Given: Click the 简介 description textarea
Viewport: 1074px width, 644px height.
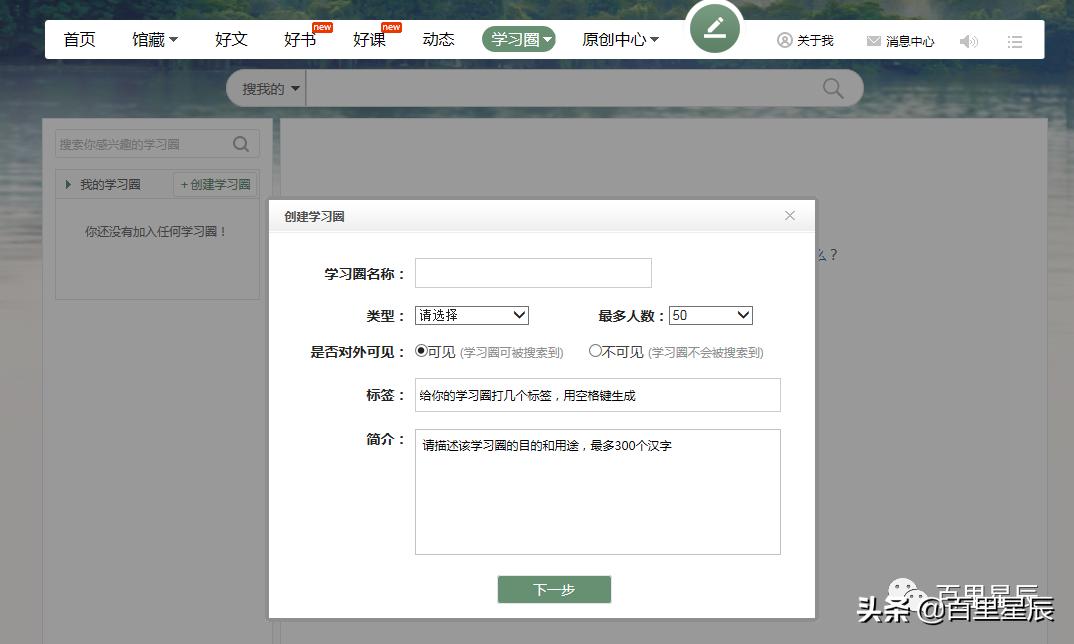Looking at the screenshot, I should [597, 490].
